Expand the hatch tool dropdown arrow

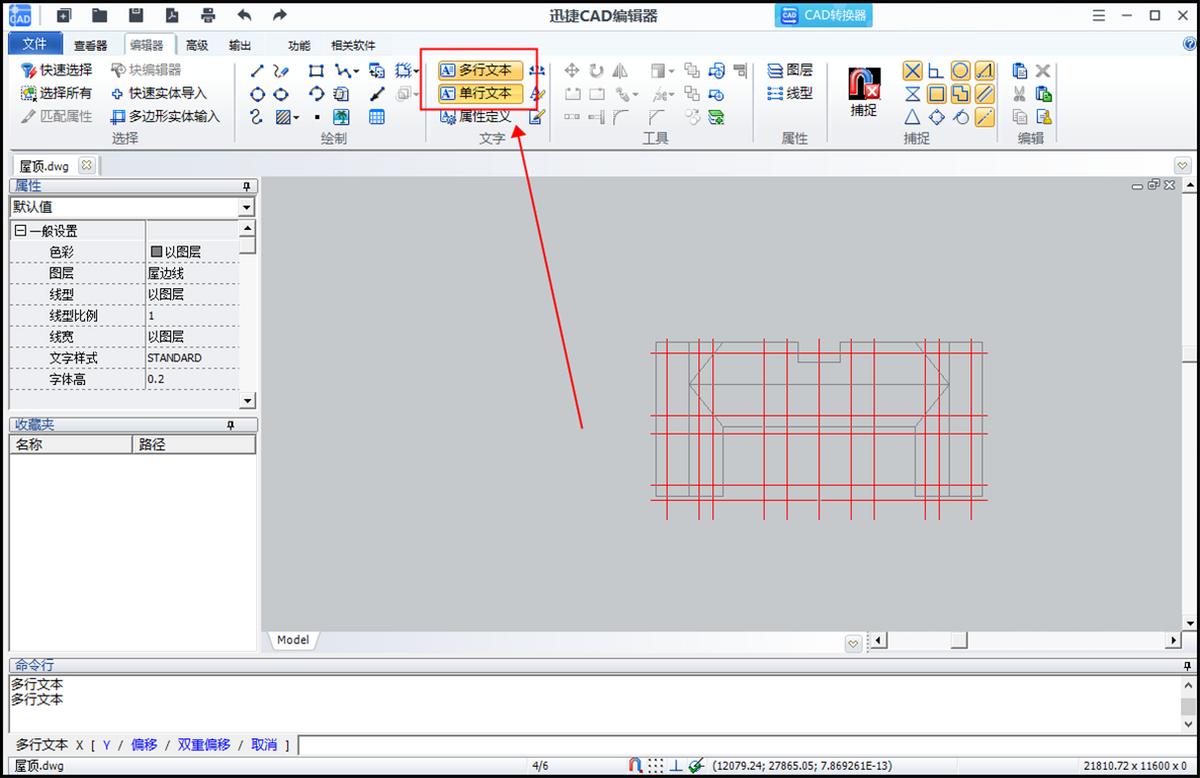[297, 117]
